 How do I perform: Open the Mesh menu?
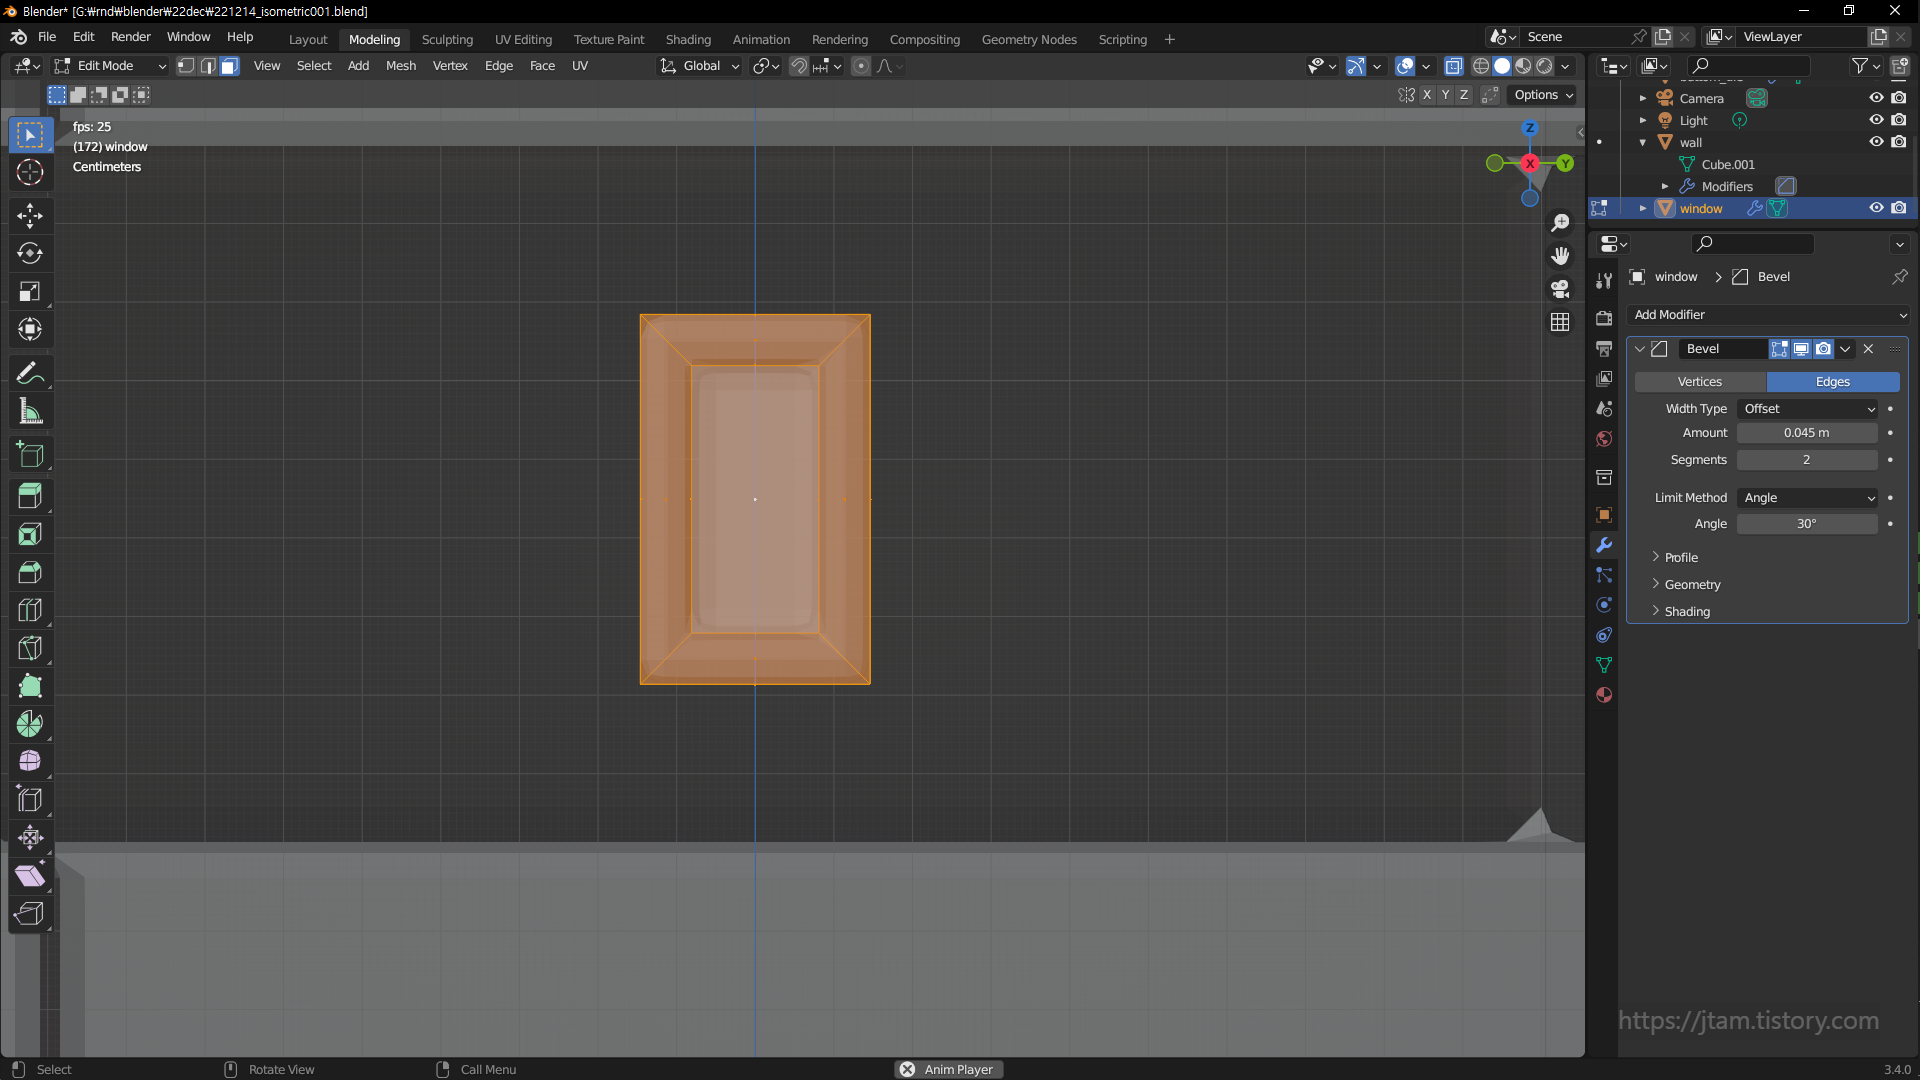click(x=400, y=66)
